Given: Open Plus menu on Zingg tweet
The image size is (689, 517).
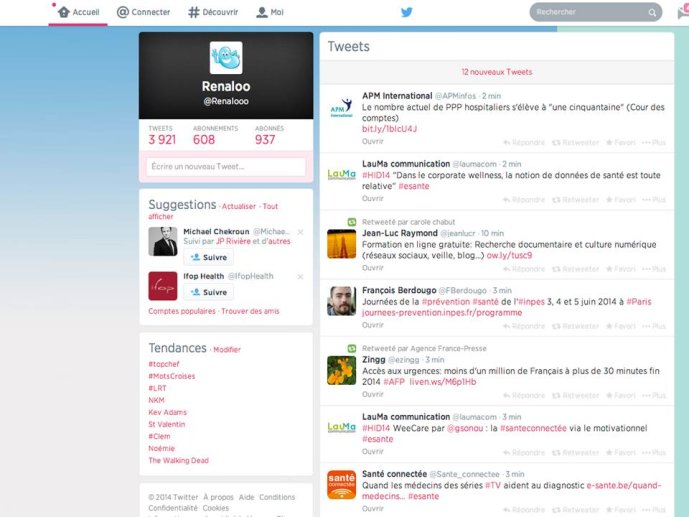Looking at the screenshot, I should 654,395.
